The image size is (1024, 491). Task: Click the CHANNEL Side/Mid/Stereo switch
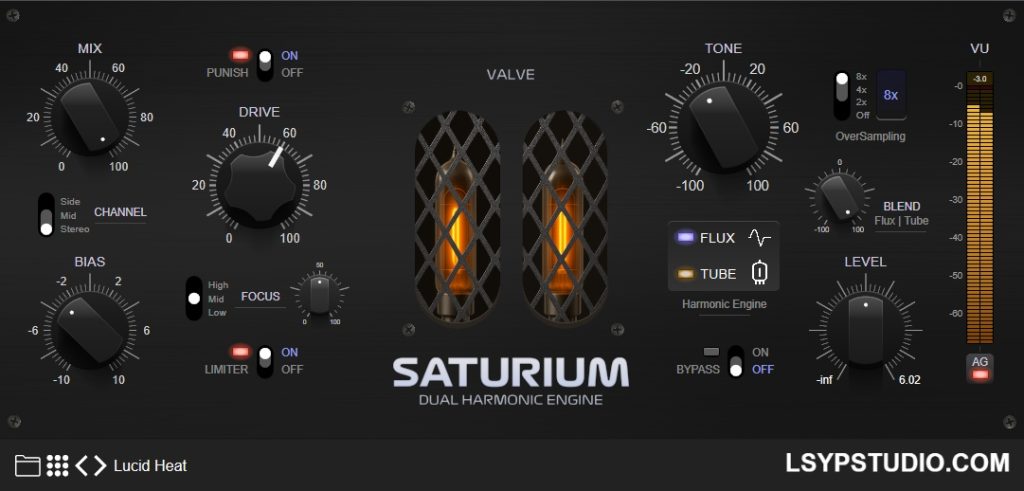46,215
